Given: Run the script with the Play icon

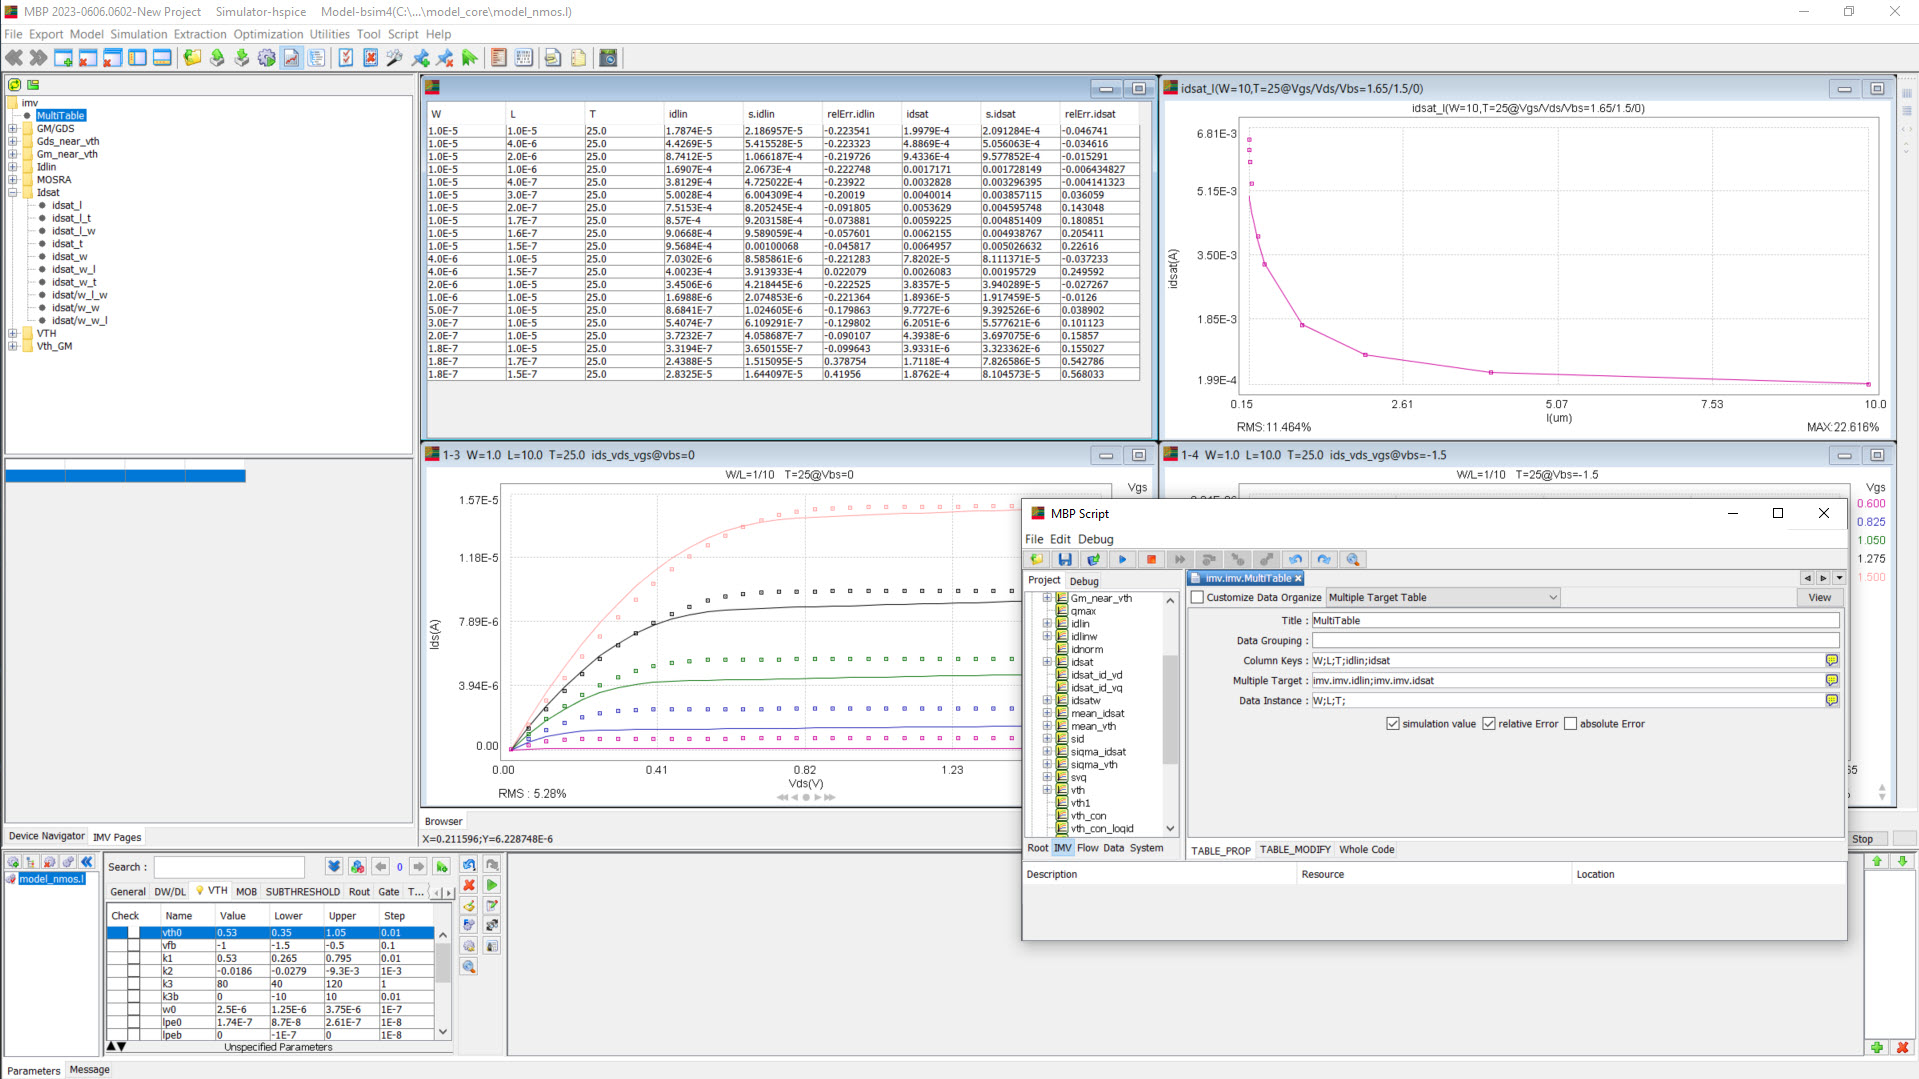Looking at the screenshot, I should pyautogui.click(x=1122, y=559).
